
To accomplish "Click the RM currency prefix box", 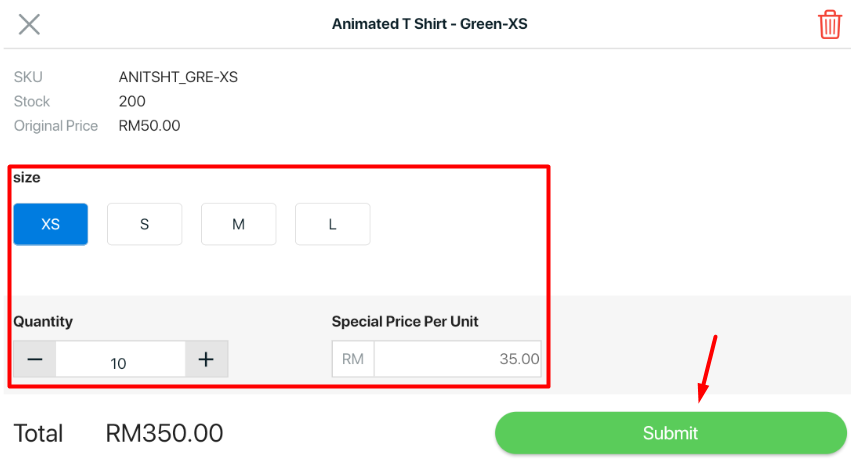I will pos(353,359).
